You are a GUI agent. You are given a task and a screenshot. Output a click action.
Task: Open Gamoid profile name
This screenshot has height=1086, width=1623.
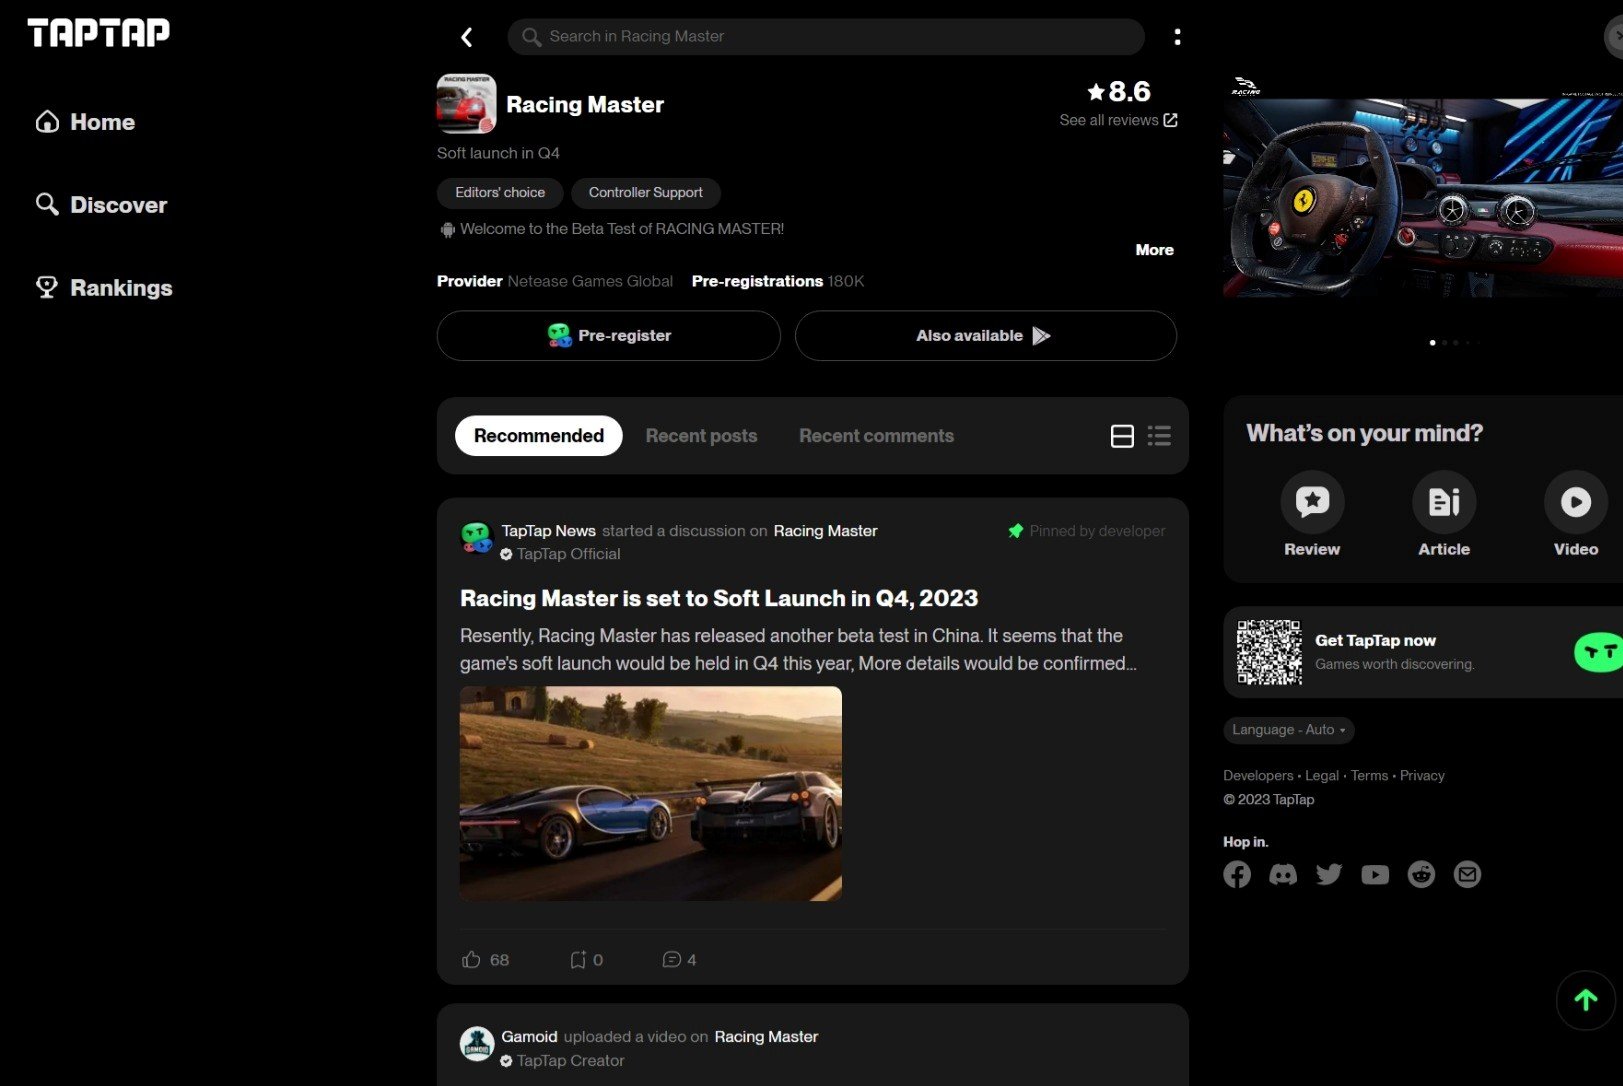(x=529, y=1037)
